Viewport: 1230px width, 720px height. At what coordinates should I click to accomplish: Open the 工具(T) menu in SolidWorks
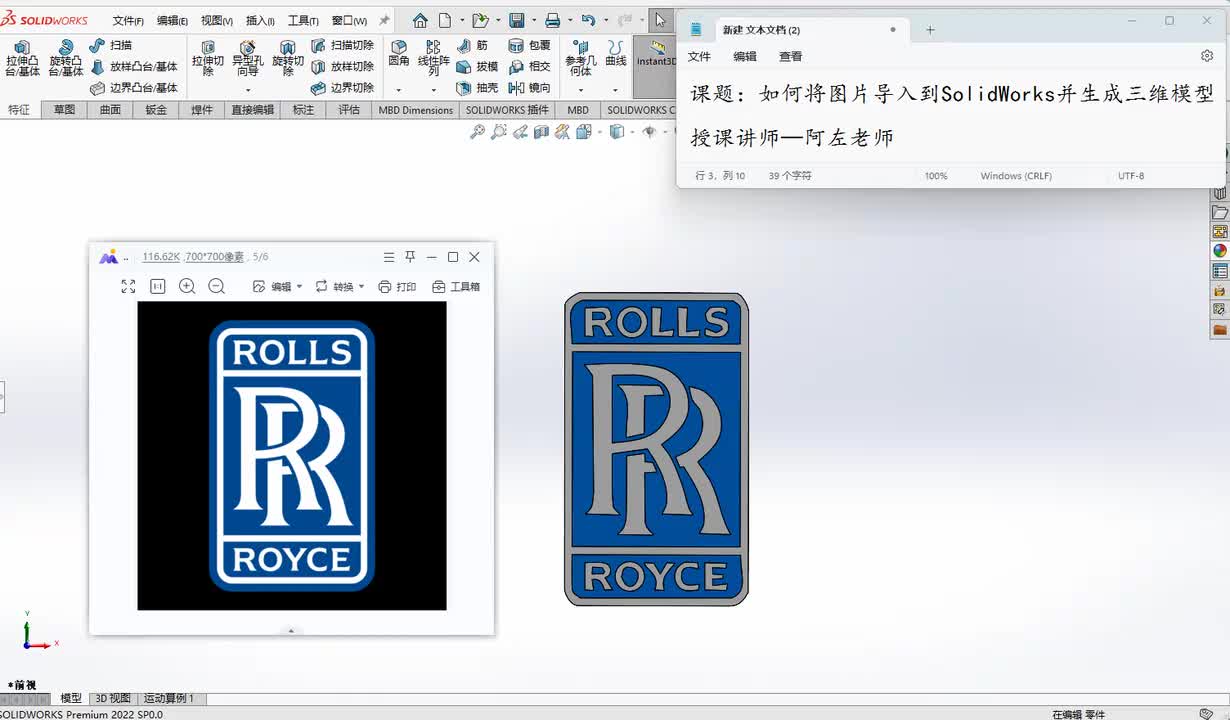(303, 20)
